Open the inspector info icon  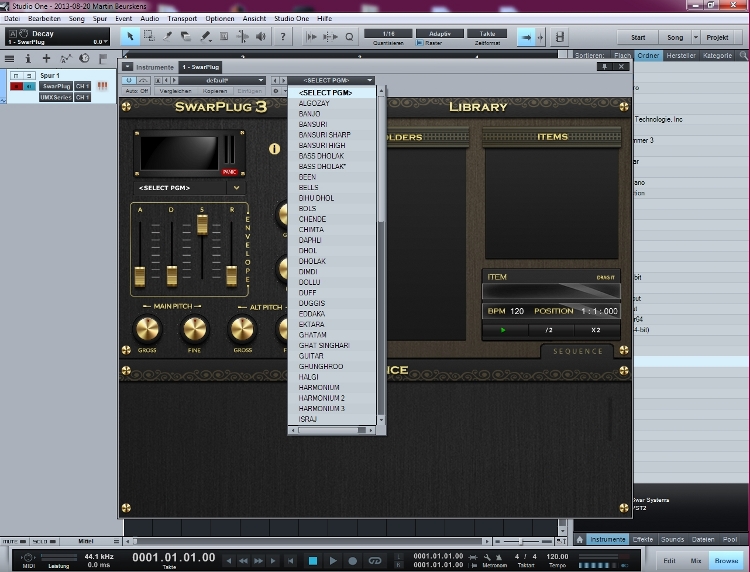coord(28,59)
